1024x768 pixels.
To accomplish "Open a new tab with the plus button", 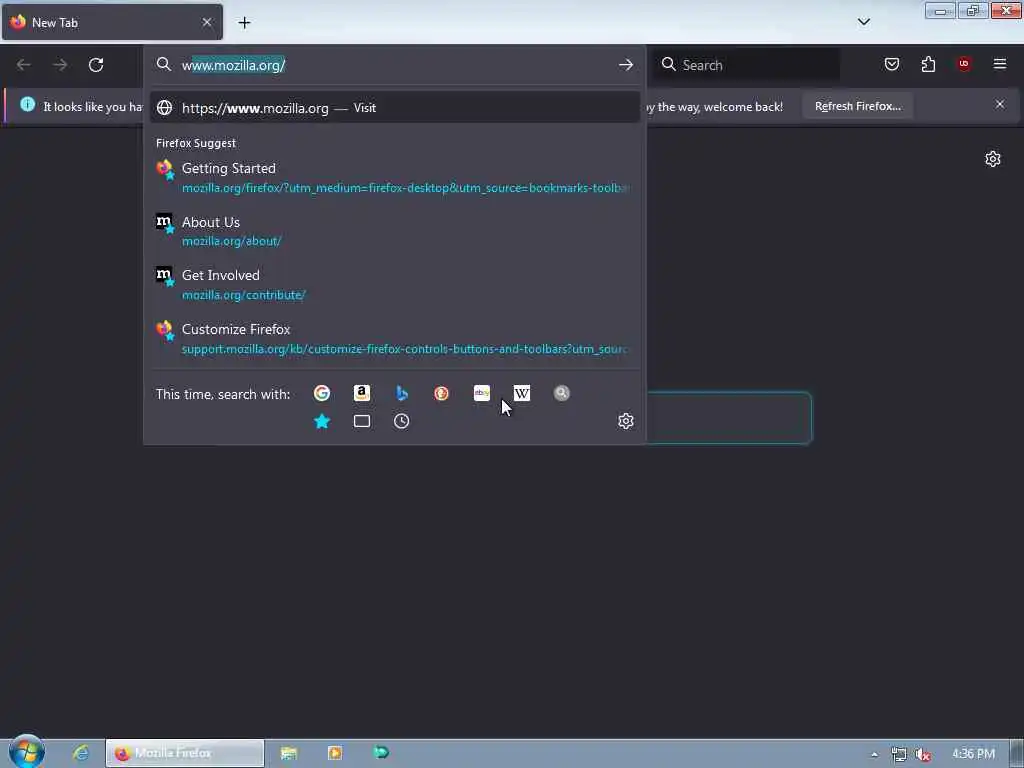I will [244, 23].
